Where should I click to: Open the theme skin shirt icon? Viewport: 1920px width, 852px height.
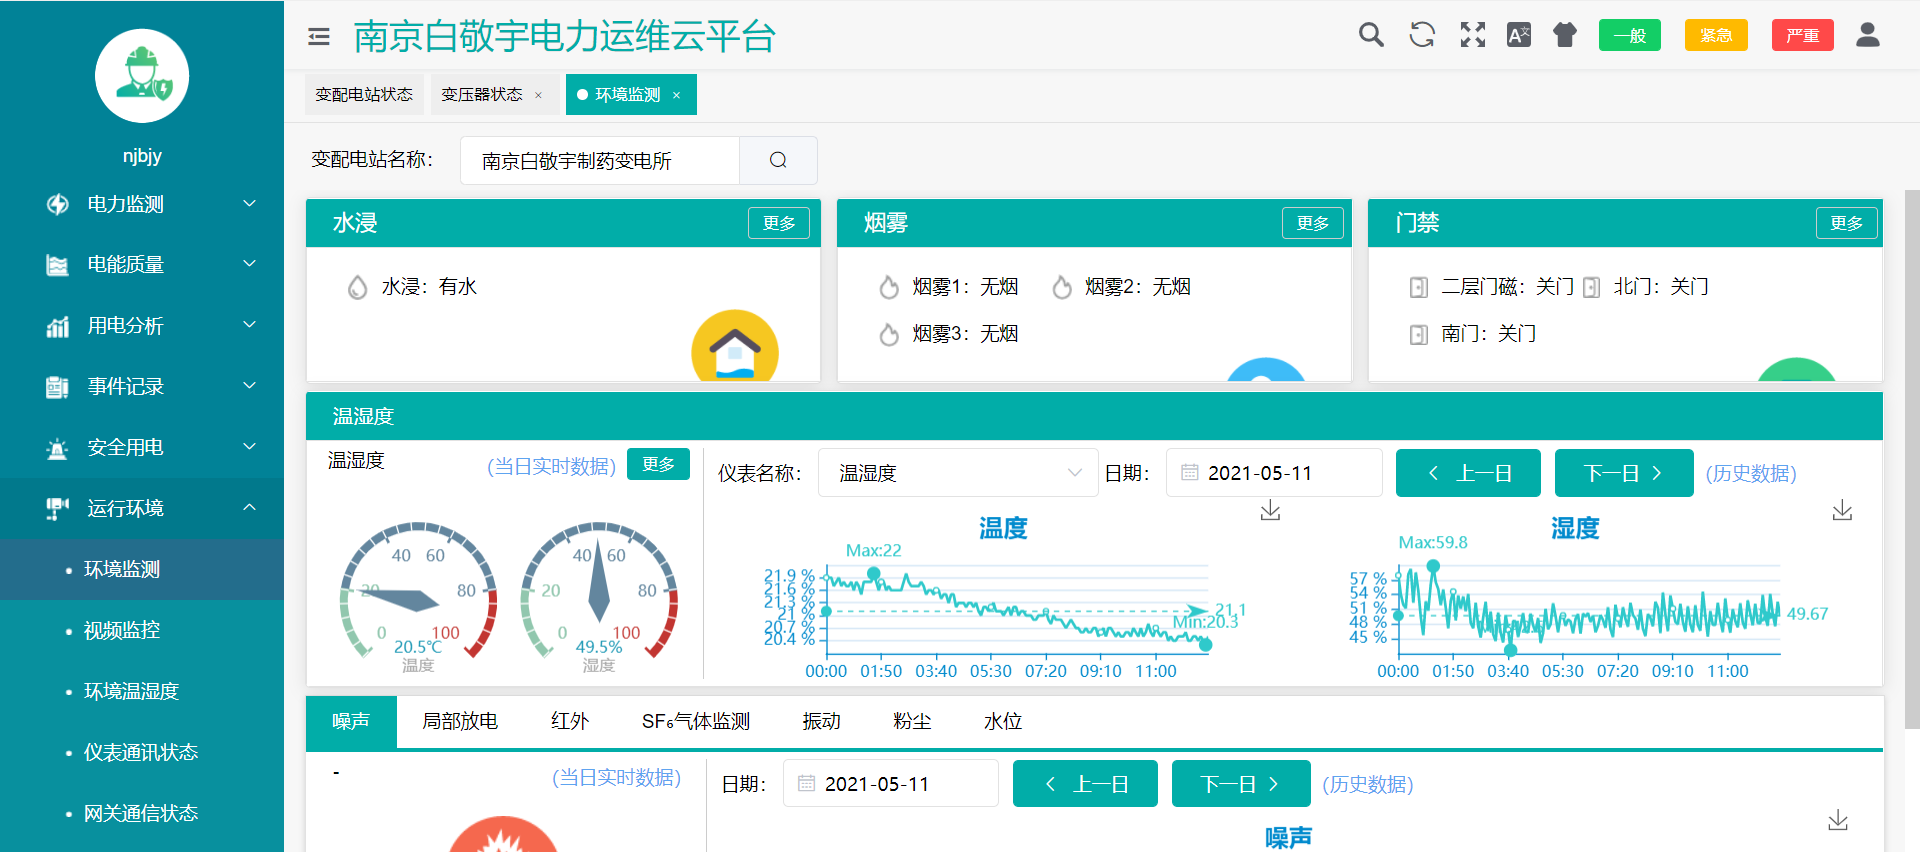1565,35
